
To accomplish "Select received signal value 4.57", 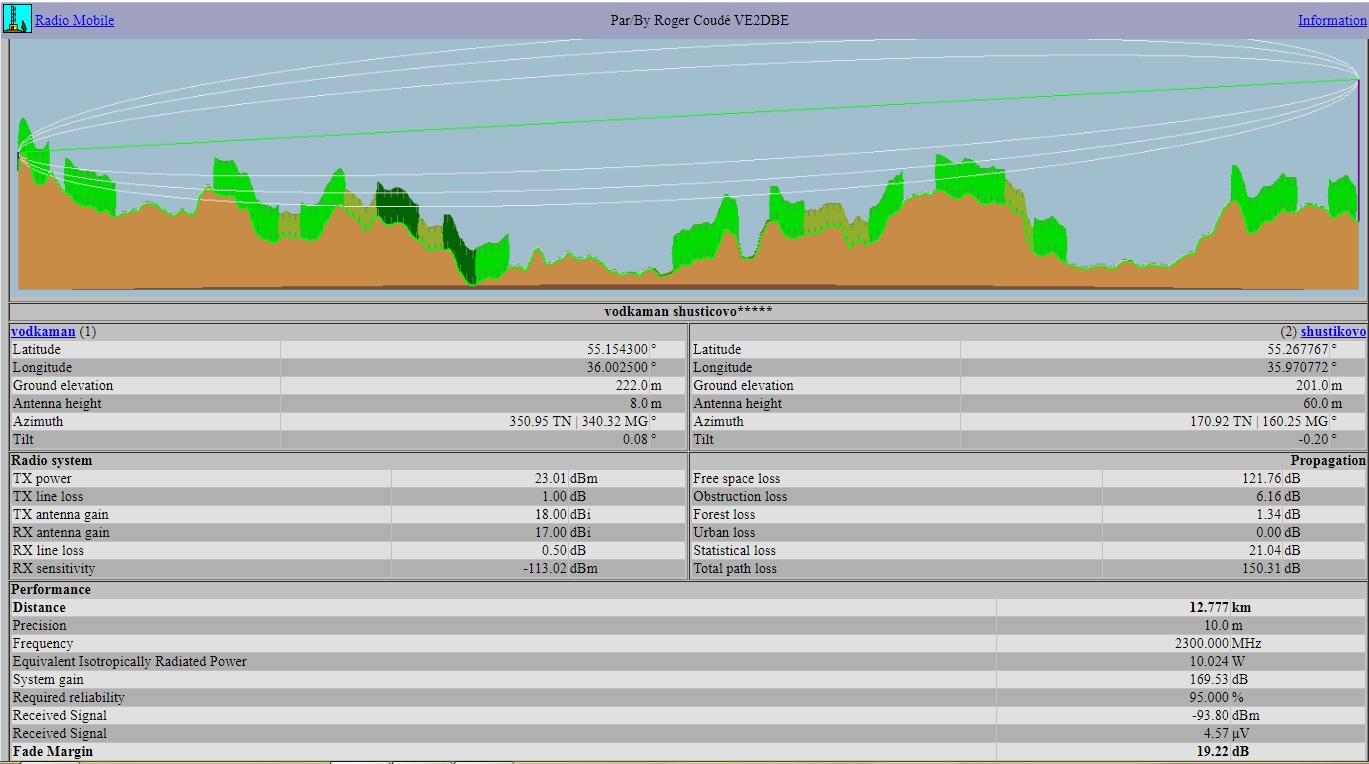I will pos(1216,733).
